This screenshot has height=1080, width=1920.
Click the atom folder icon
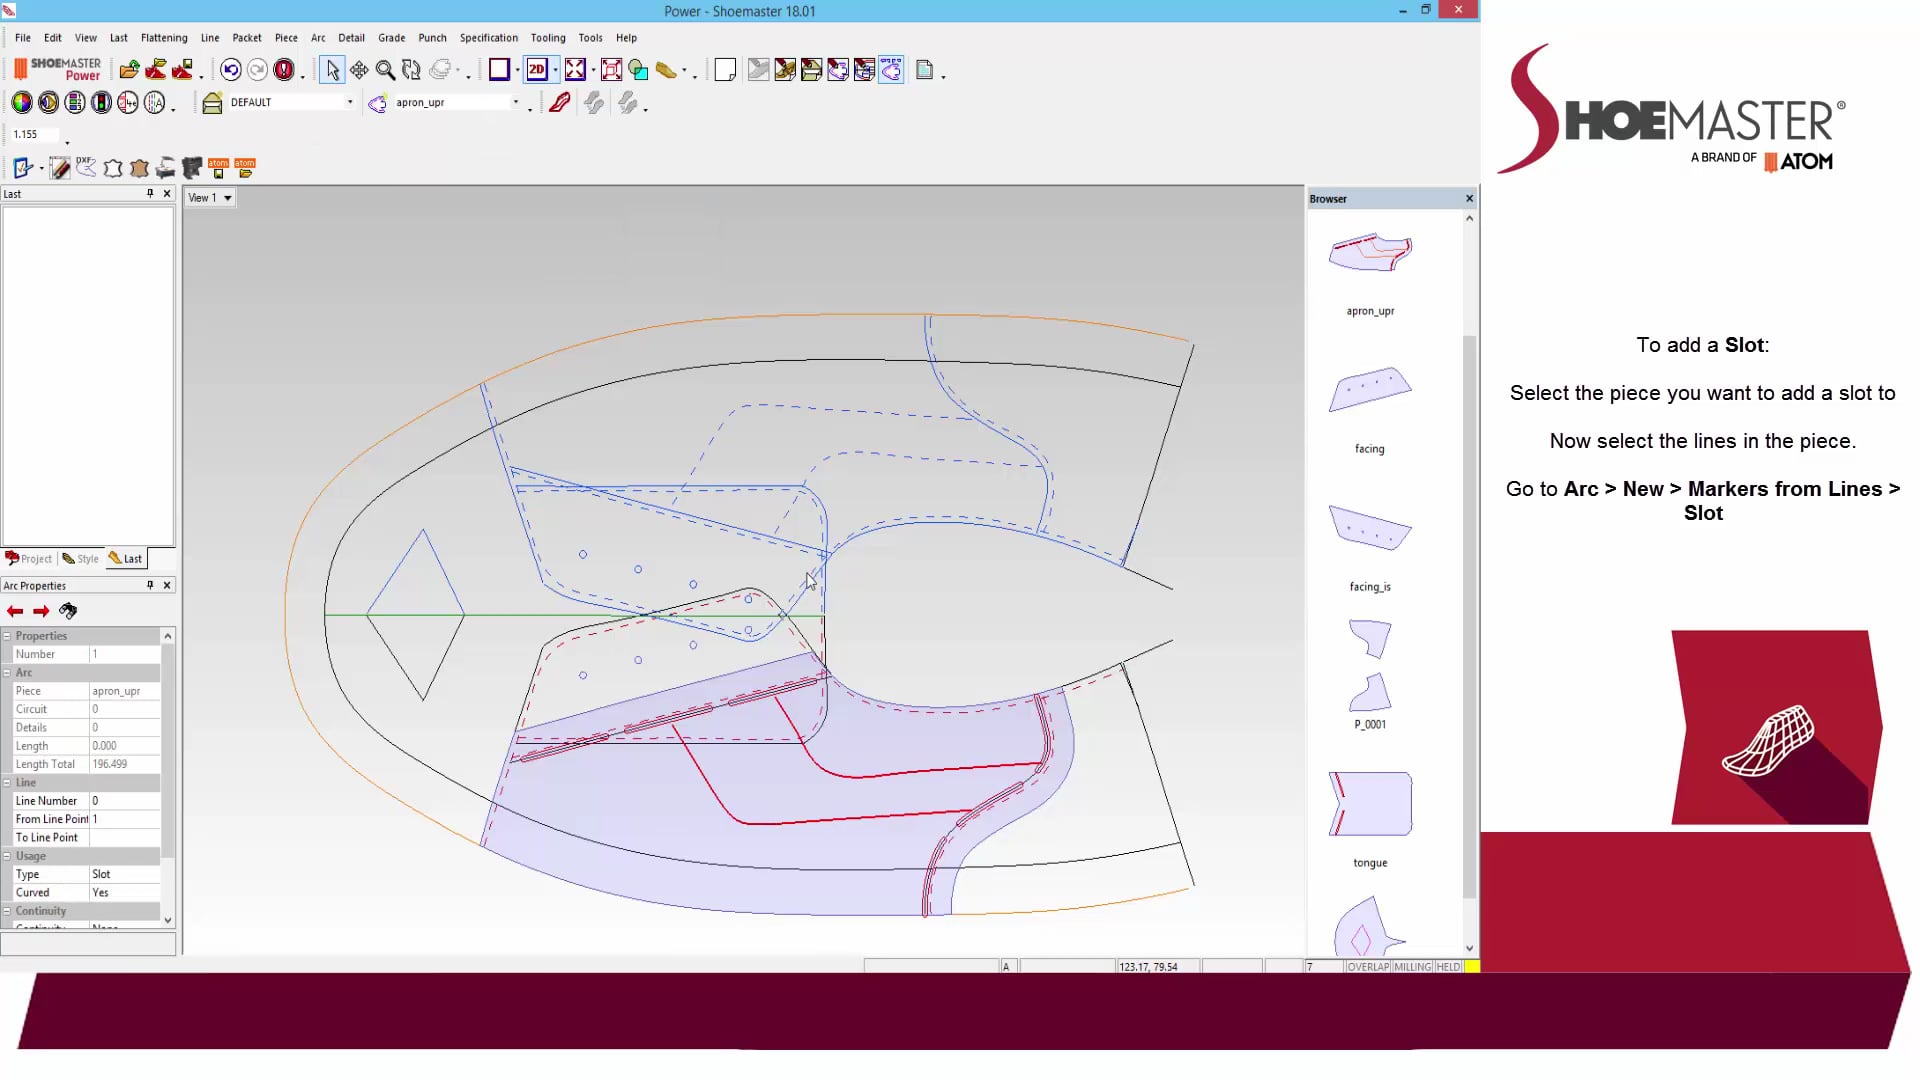[x=245, y=168]
